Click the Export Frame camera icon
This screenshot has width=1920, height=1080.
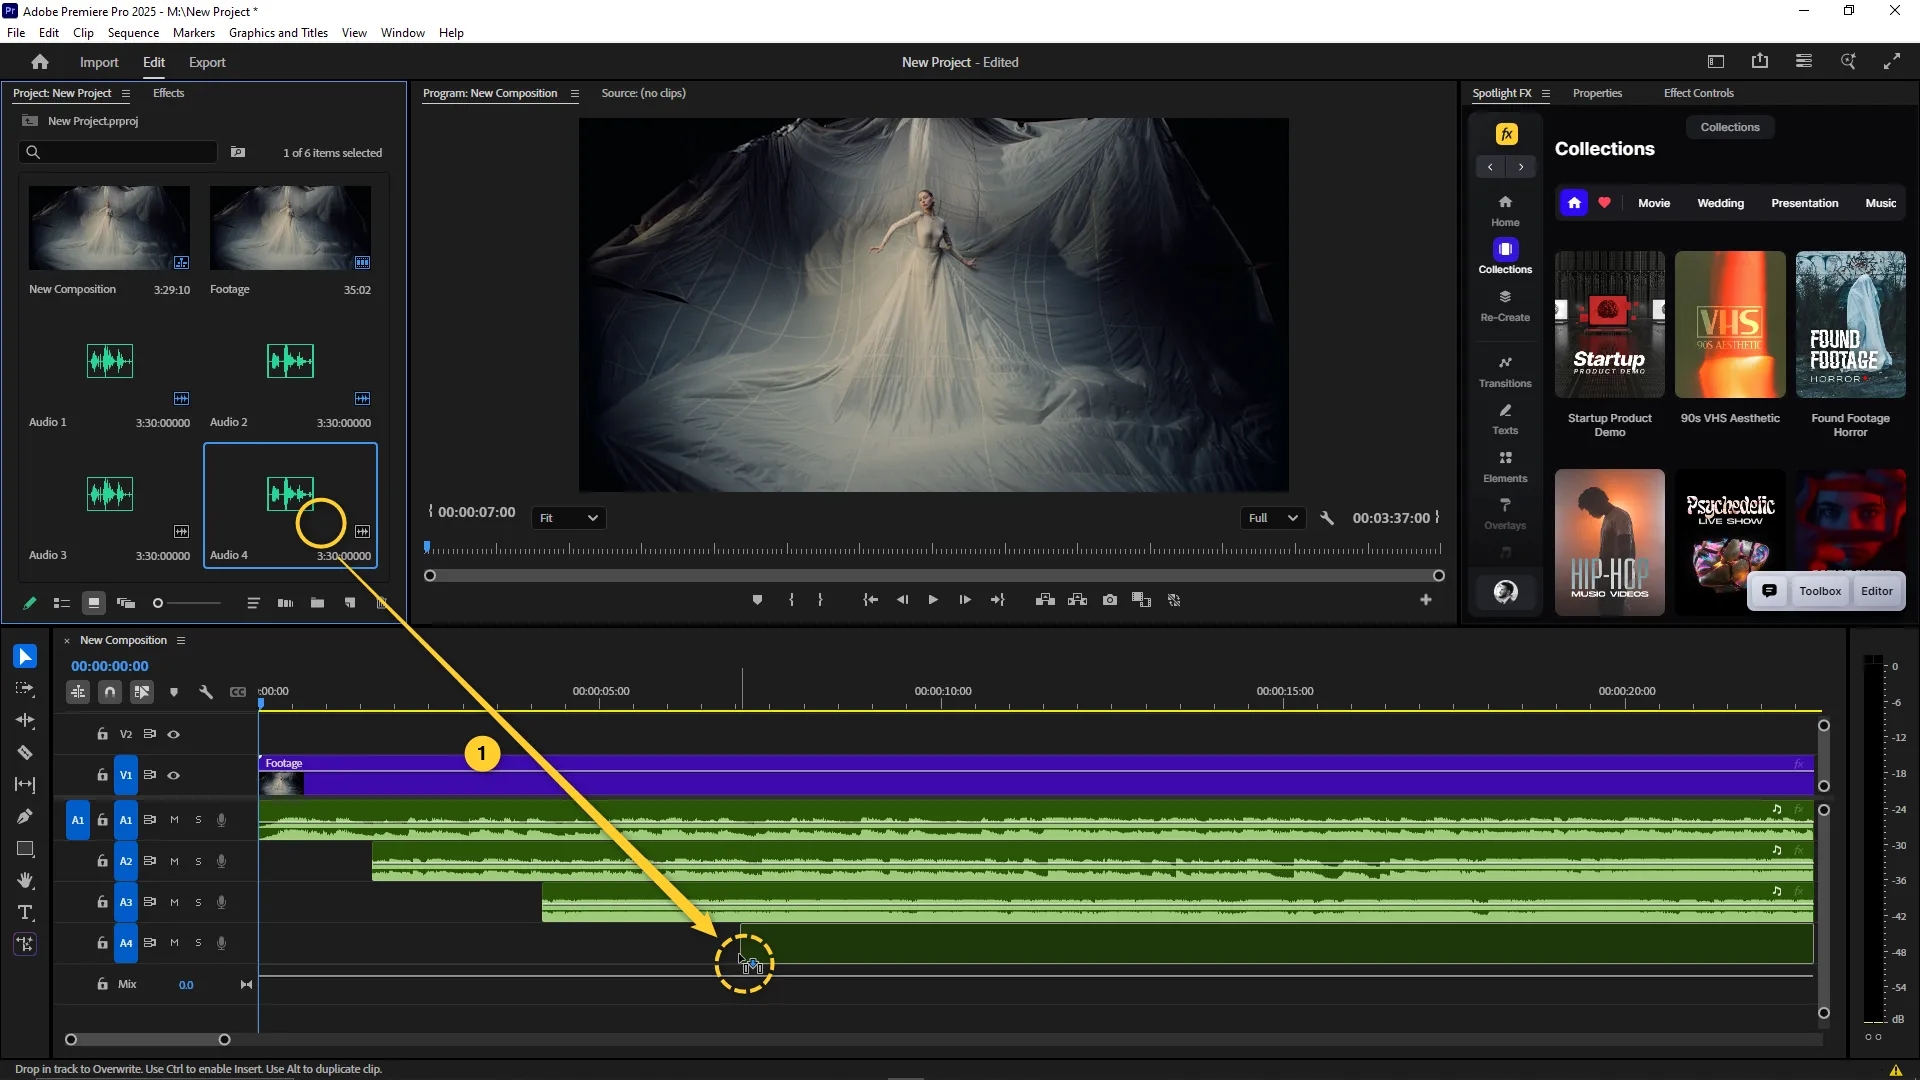pos(1110,600)
